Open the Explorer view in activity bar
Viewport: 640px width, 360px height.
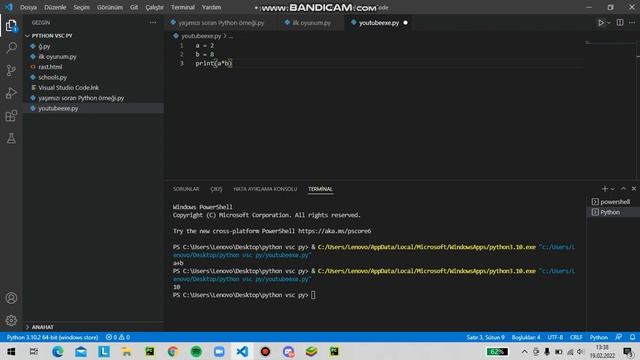11,26
